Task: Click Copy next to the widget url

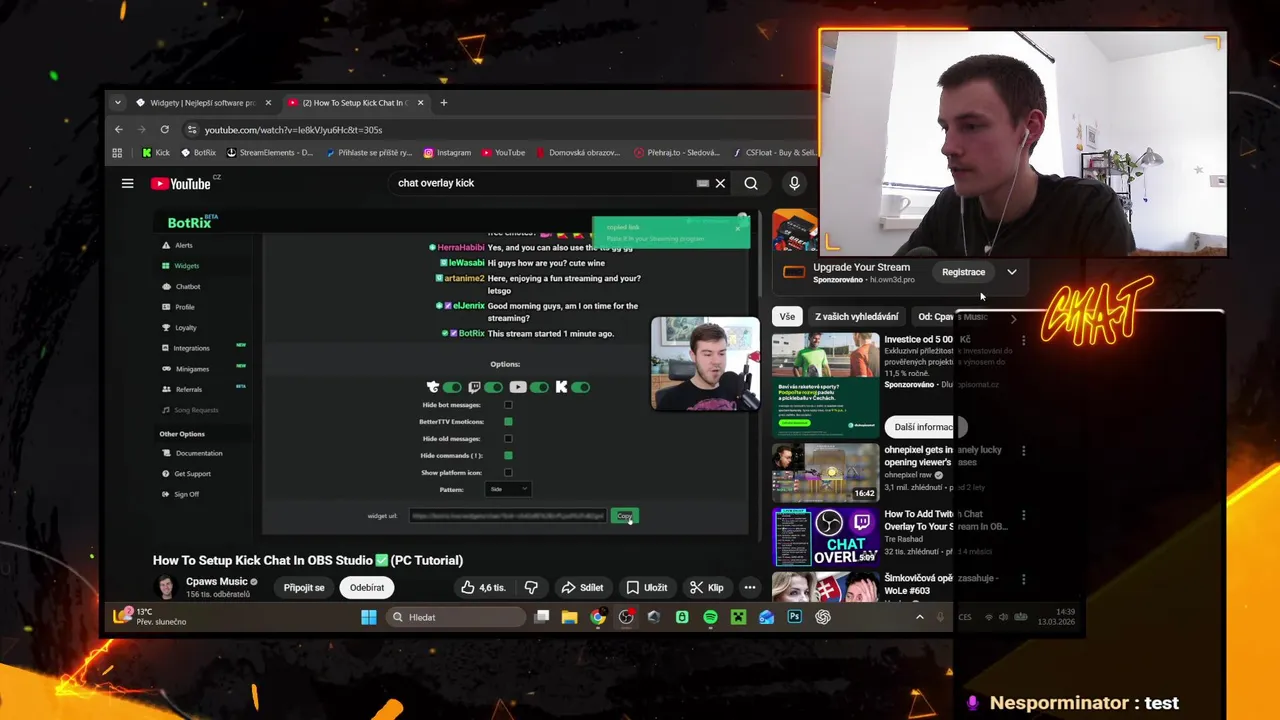Action: [x=624, y=516]
